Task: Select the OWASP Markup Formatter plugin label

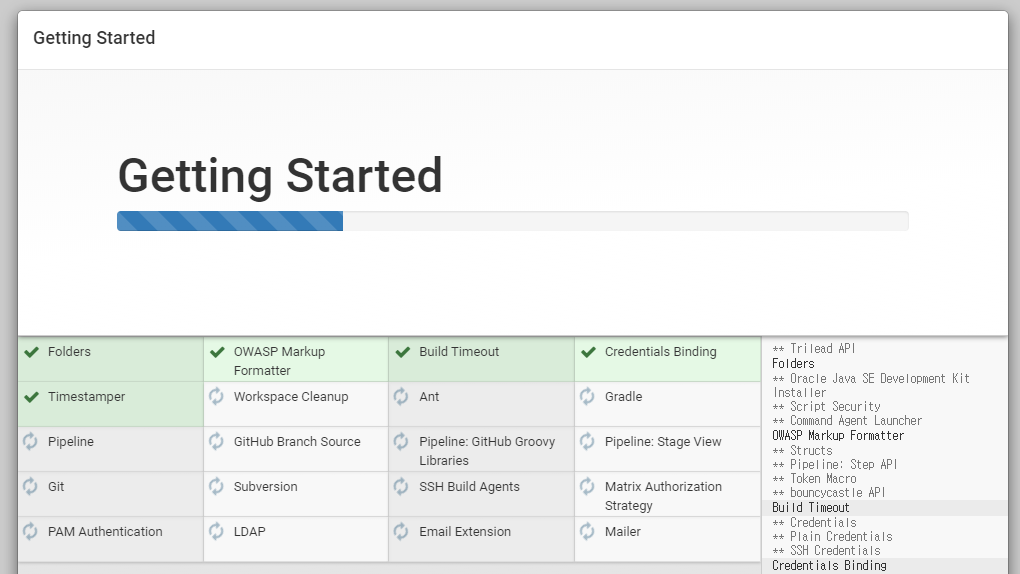Action: point(279,361)
